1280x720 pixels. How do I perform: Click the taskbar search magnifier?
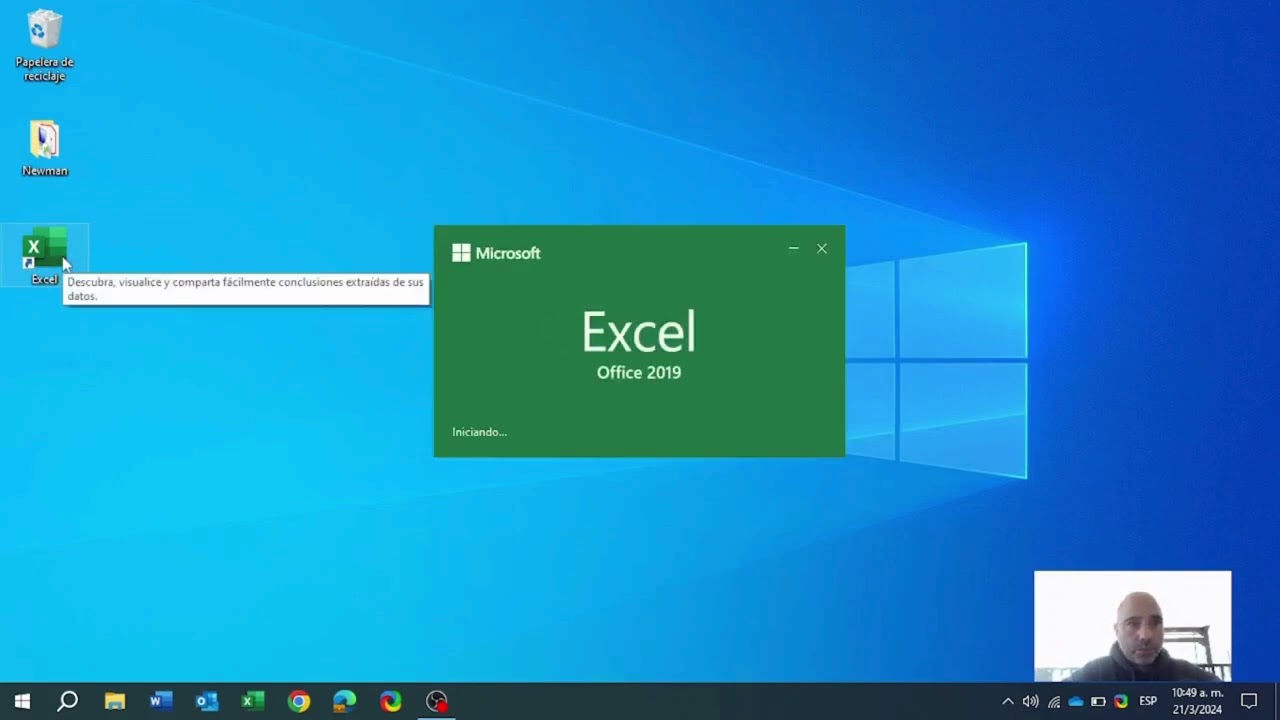(x=67, y=701)
